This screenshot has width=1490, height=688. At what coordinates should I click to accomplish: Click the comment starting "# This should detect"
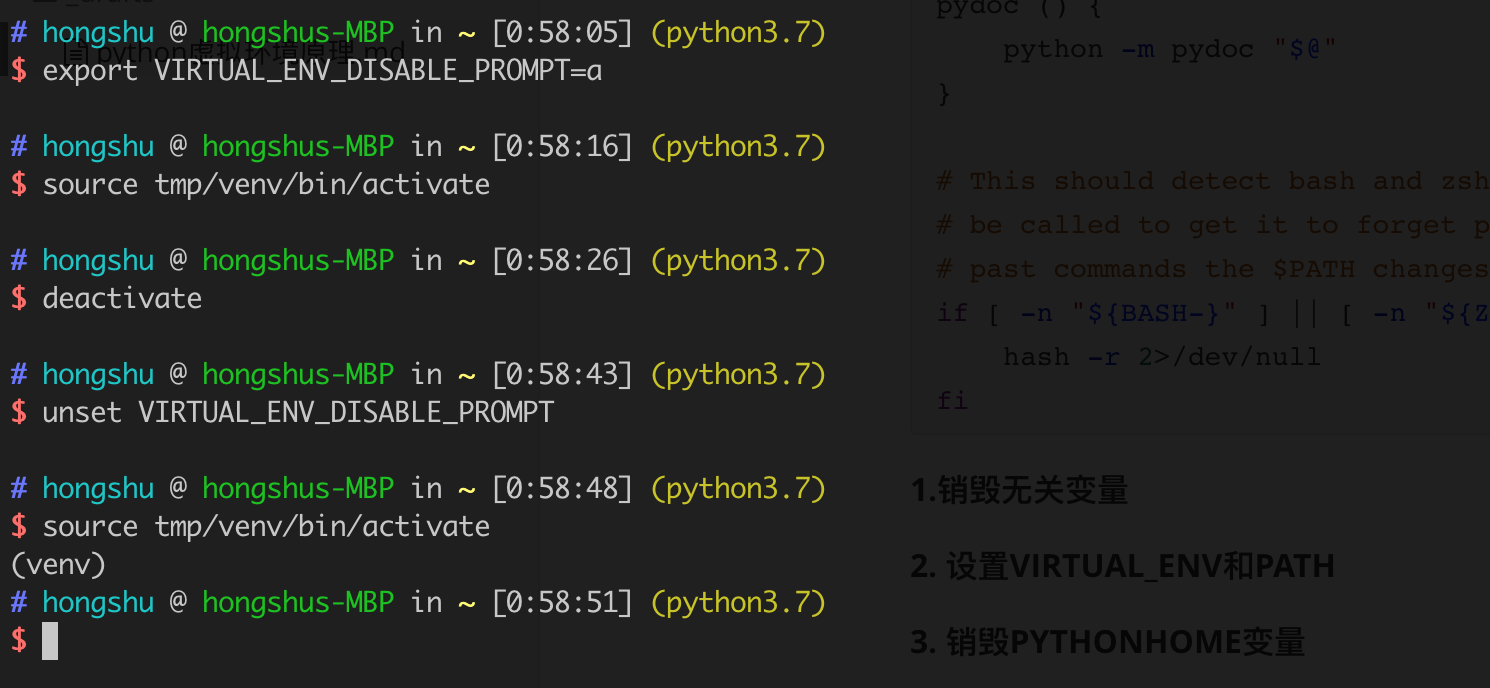pos(1212,181)
